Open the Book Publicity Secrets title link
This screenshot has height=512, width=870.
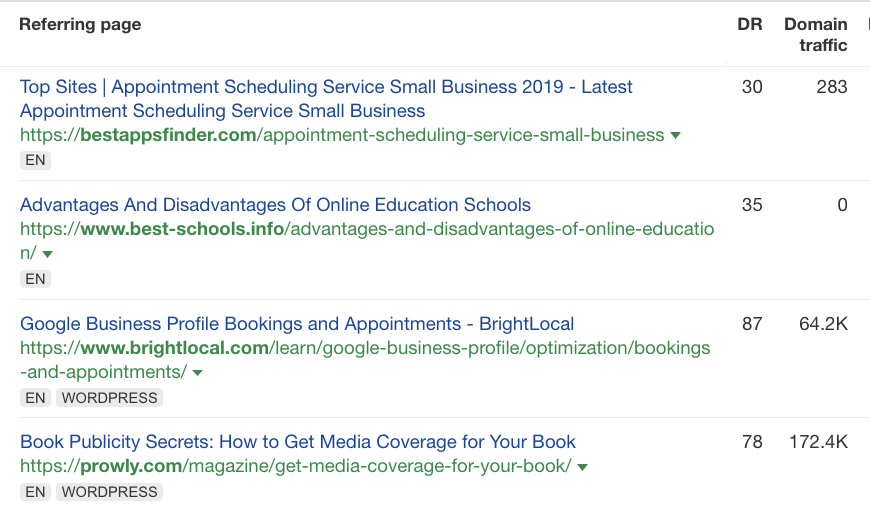(x=298, y=442)
